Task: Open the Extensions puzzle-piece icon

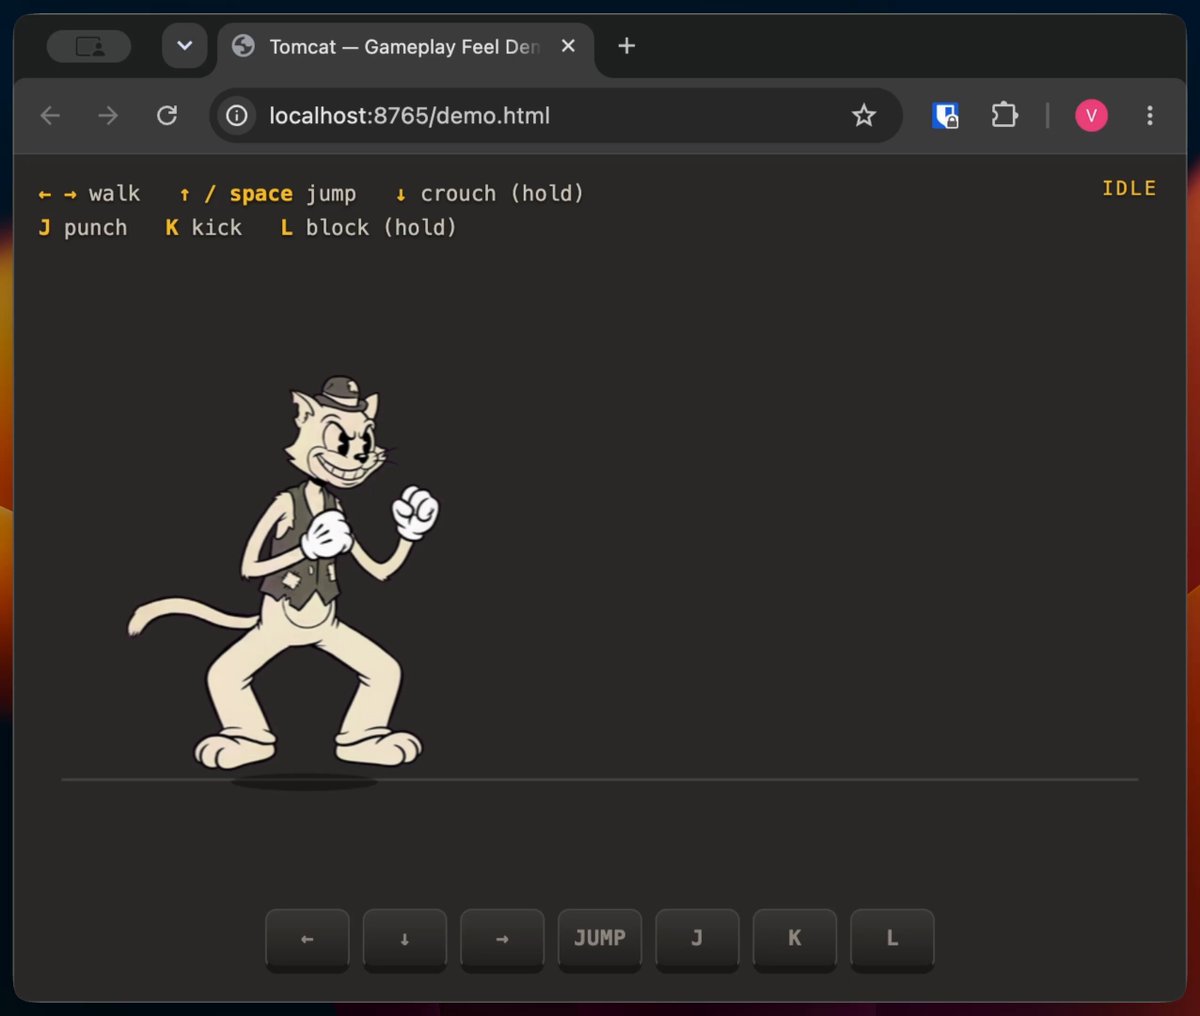Action: [1004, 116]
